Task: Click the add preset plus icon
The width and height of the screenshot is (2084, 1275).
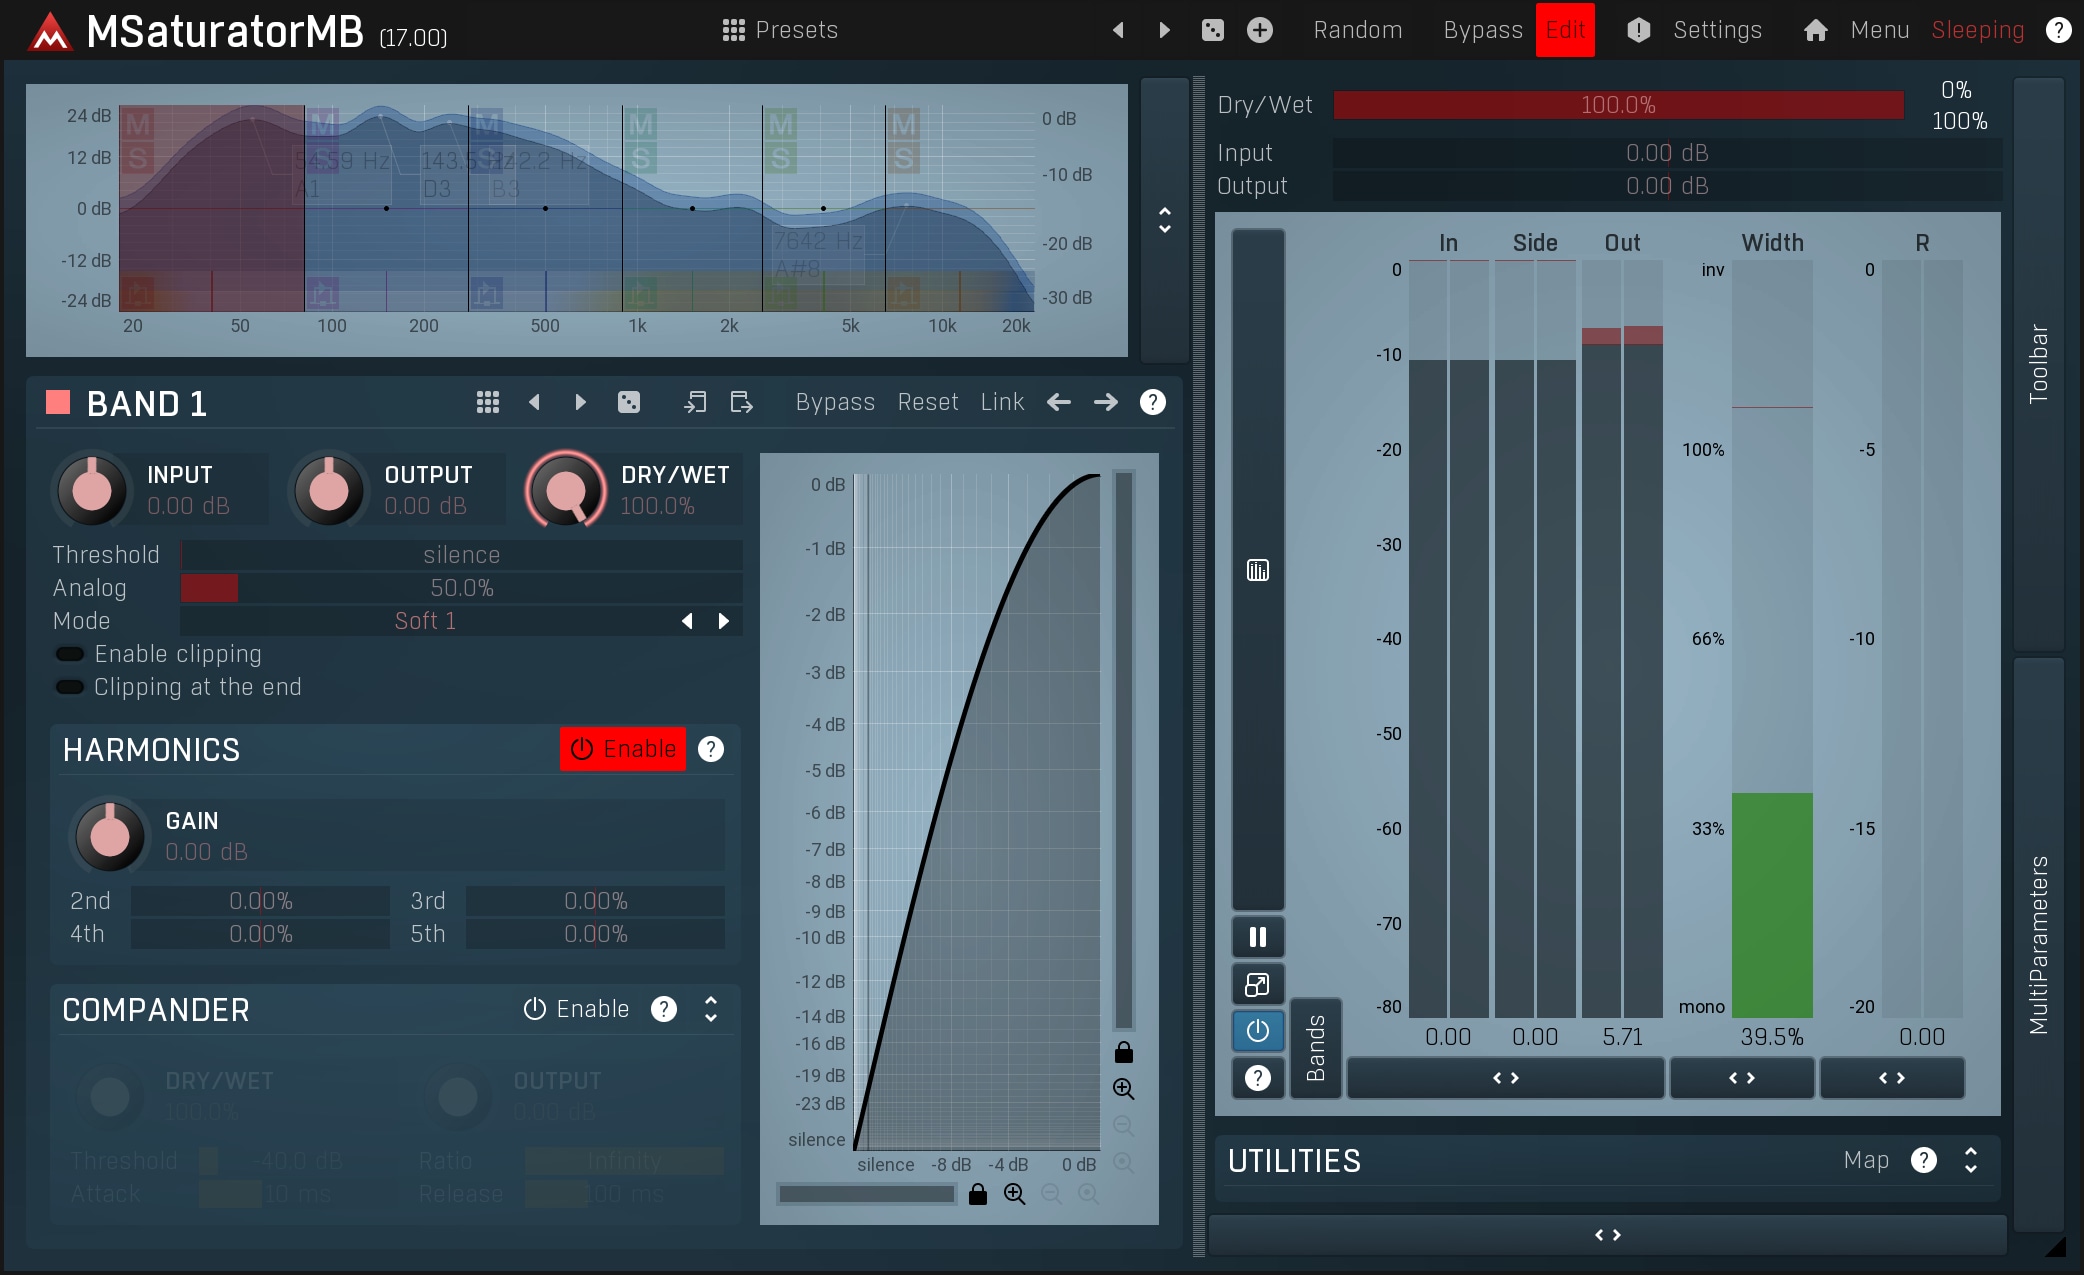Action: click(1260, 30)
